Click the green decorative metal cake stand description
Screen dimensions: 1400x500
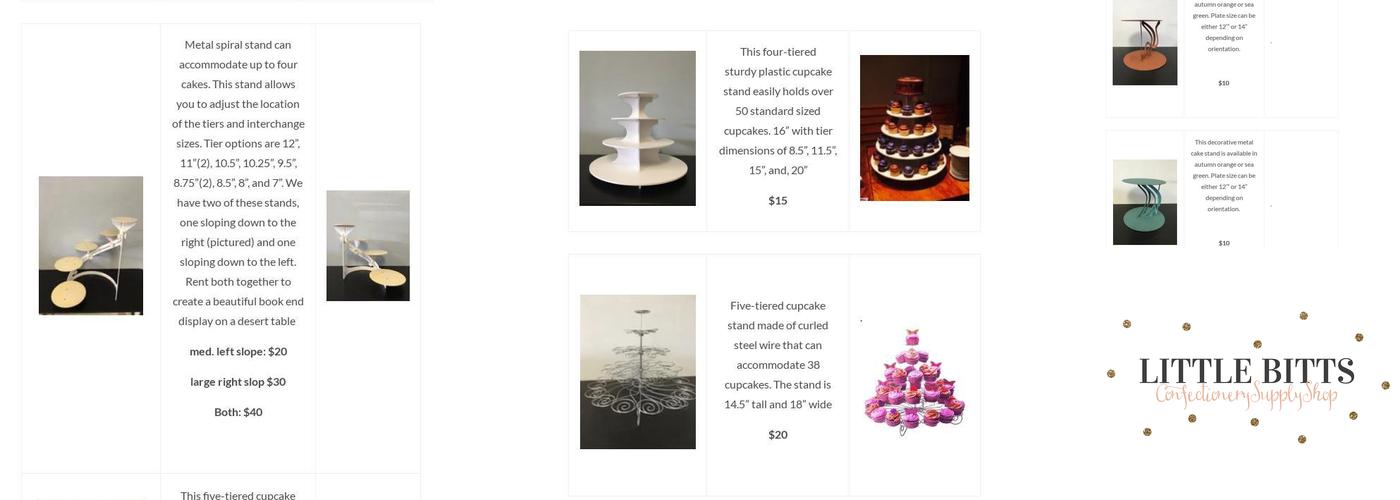pos(1224,175)
